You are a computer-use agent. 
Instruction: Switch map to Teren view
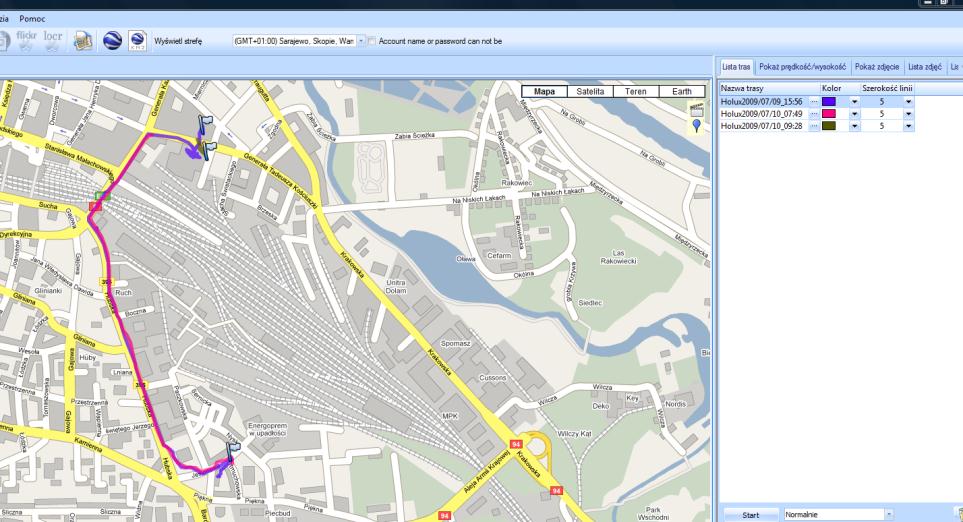[636, 92]
